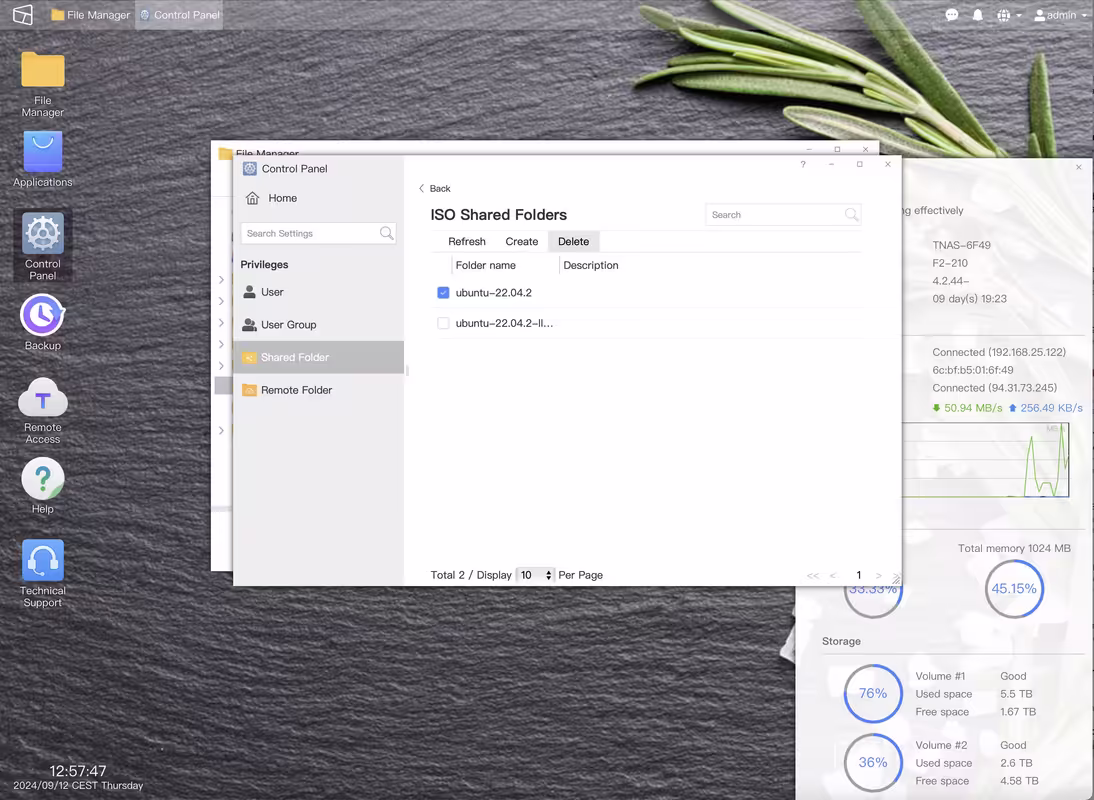
Task: Sort by Folder name column header
Action: point(486,265)
